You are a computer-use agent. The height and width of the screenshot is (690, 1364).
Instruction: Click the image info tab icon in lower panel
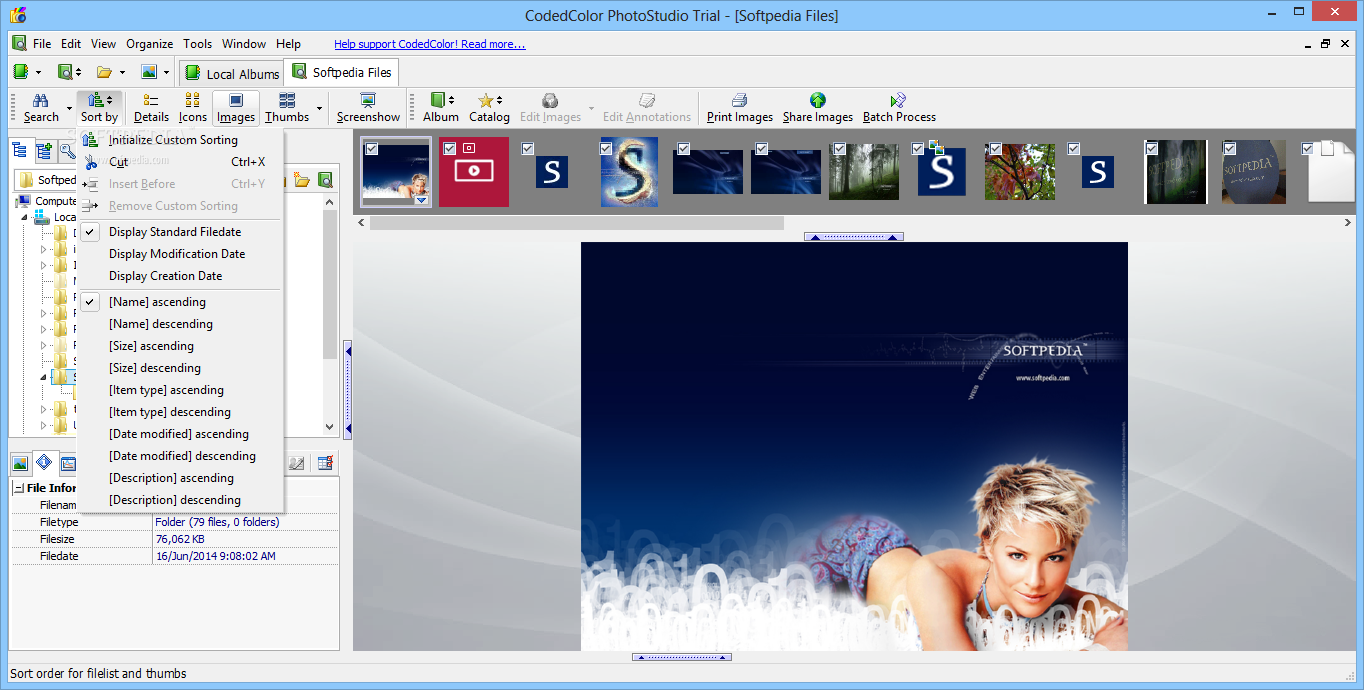[x=20, y=463]
